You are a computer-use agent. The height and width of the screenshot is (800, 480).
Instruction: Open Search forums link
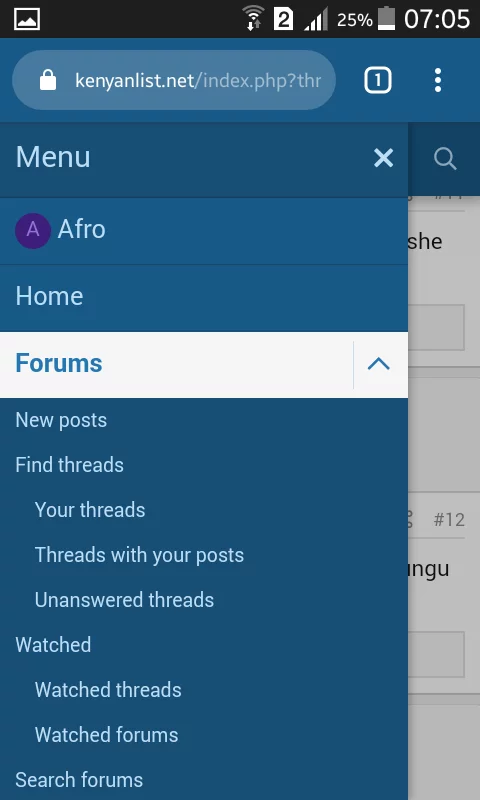click(x=79, y=780)
